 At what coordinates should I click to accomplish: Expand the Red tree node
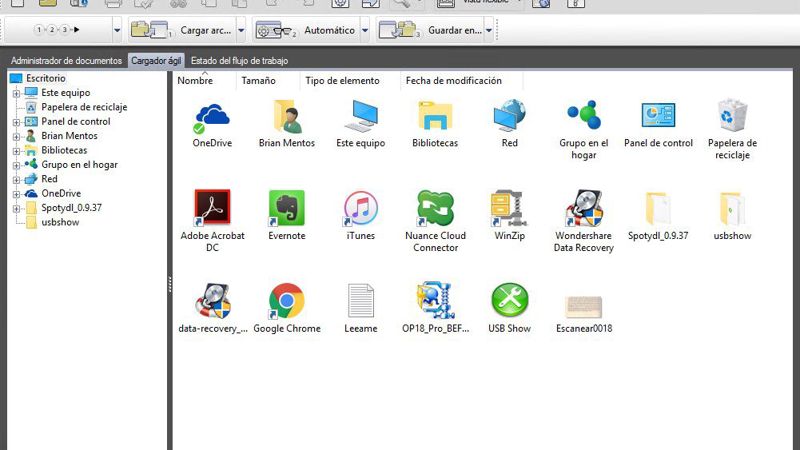(16, 180)
